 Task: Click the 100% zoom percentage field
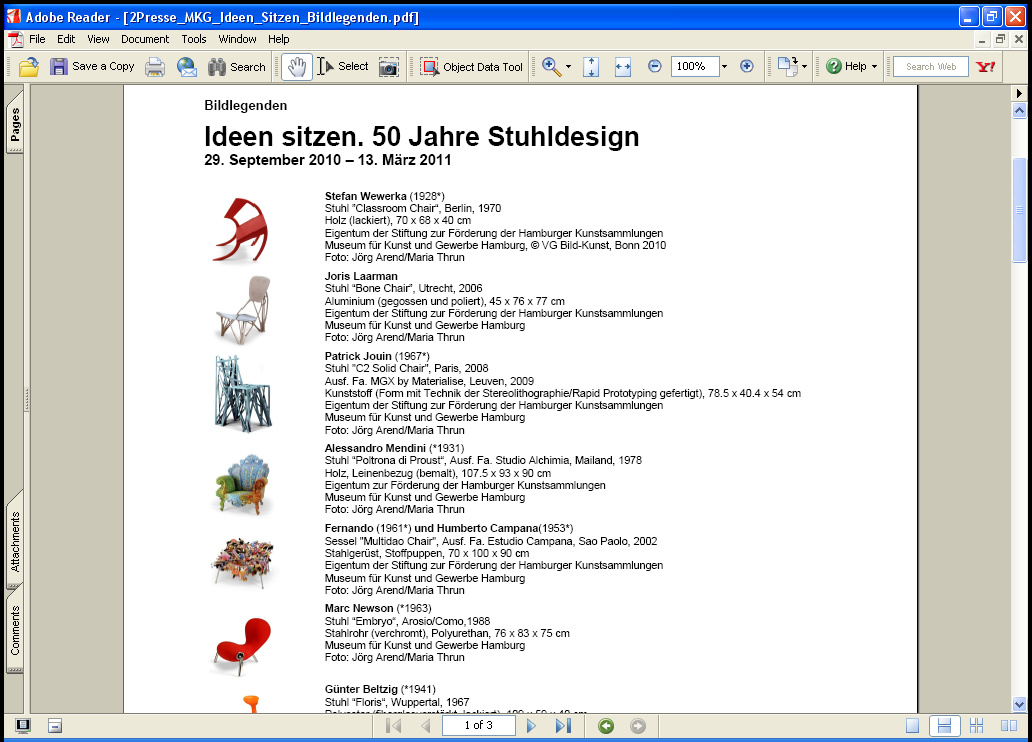click(694, 66)
